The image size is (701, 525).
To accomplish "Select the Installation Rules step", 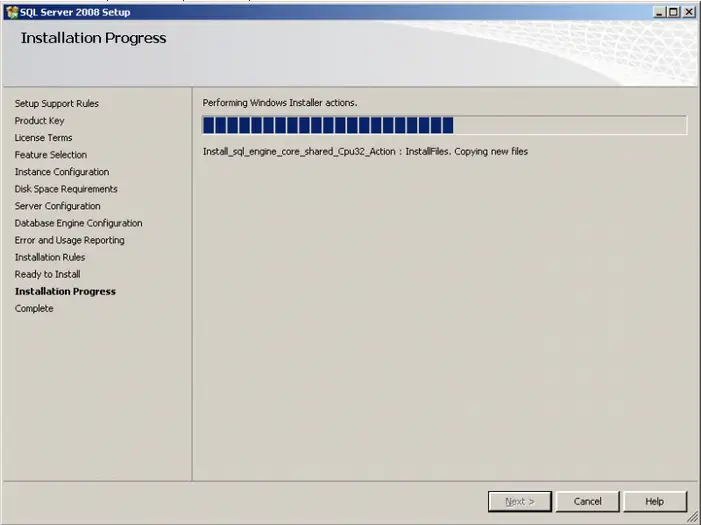I will pos(50,257).
